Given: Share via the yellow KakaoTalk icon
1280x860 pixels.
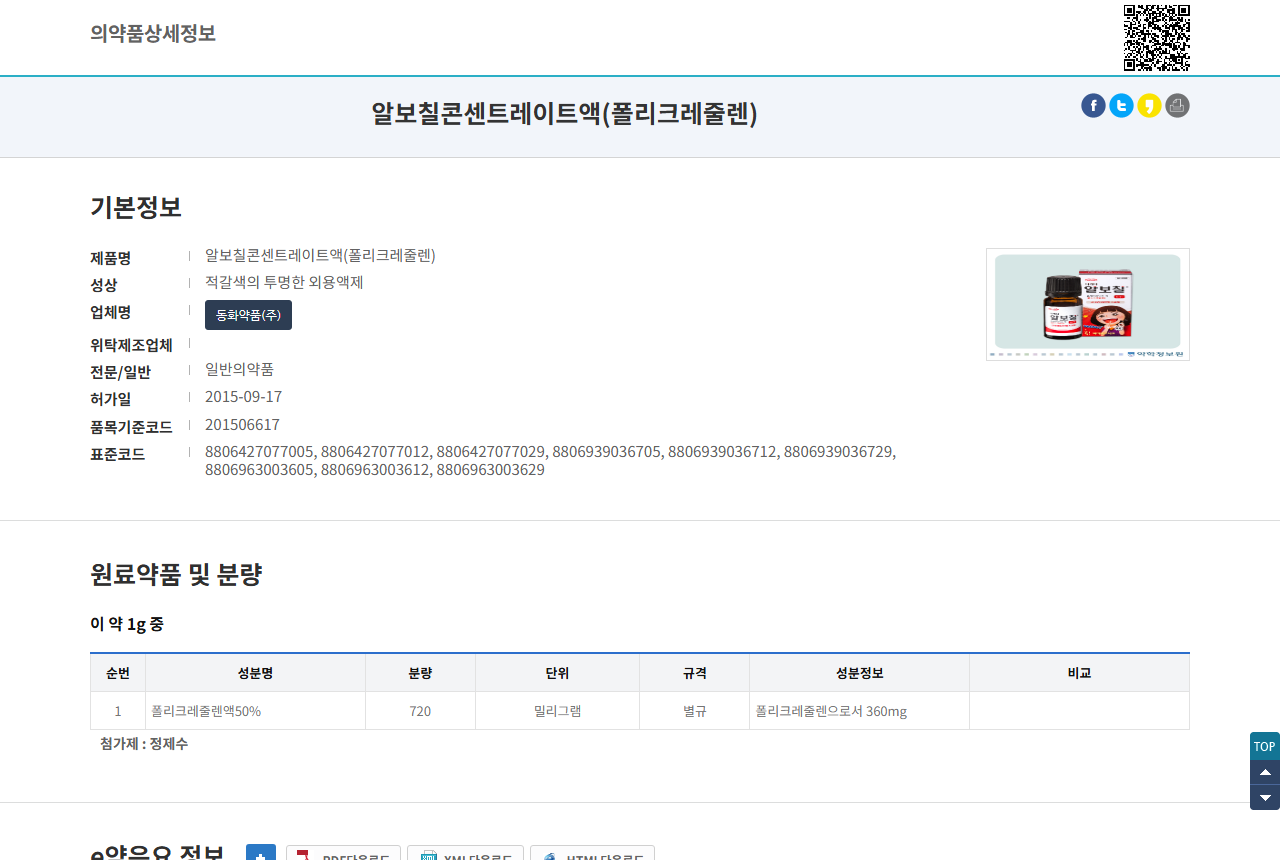Looking at the screenshot, I should [x=1149, y=106].
